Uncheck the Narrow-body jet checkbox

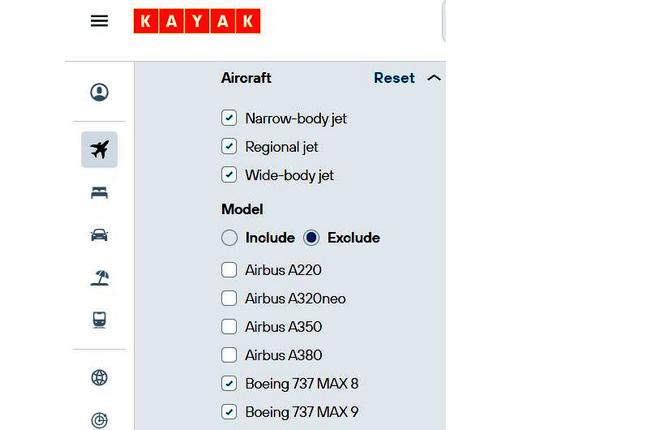(229, 118)
